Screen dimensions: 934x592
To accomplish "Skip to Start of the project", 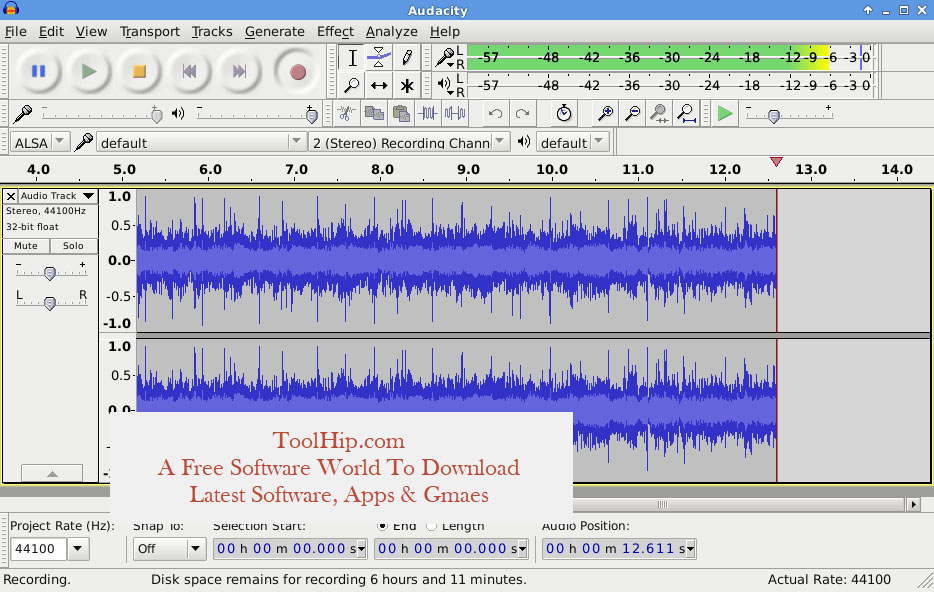I will coord(189,71).
